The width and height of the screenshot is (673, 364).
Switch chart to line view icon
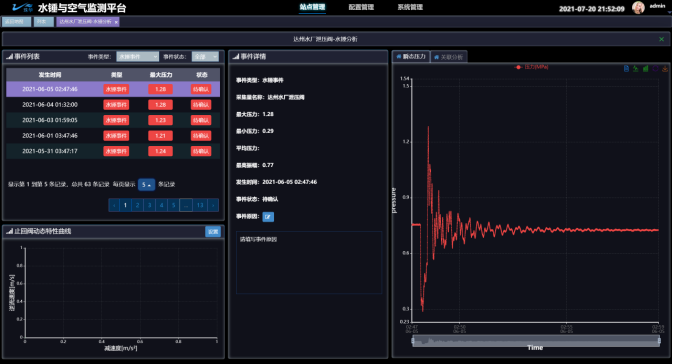pyautogui.click(x=636, y=69)
